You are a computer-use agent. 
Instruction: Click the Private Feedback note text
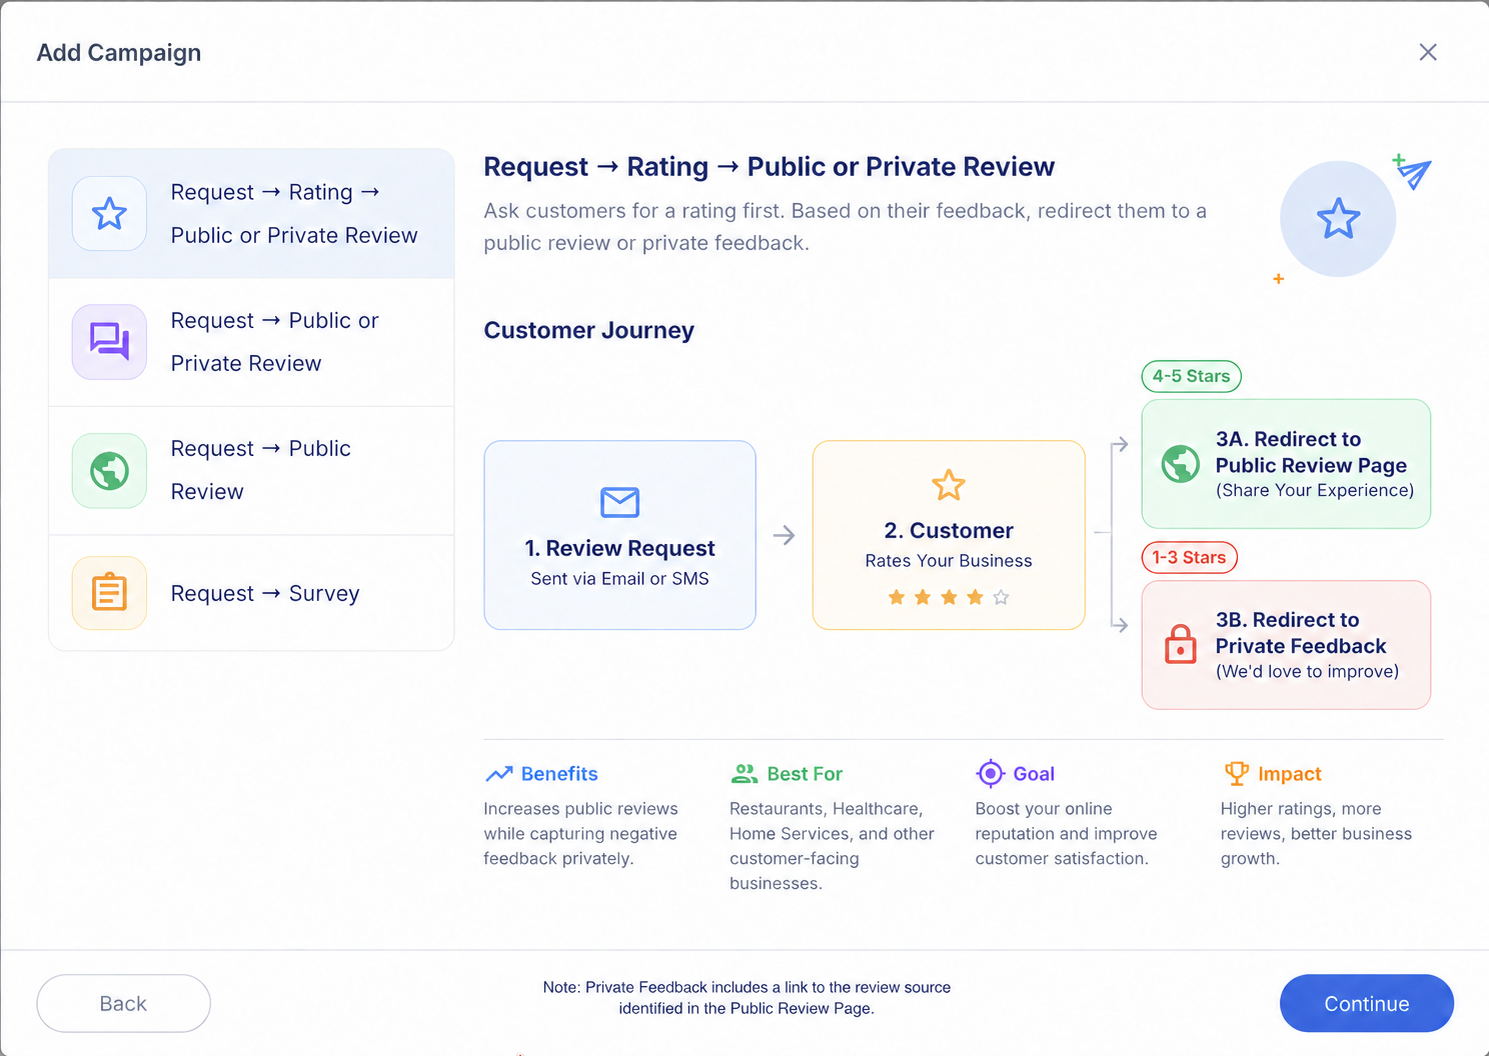pos(747,998)
